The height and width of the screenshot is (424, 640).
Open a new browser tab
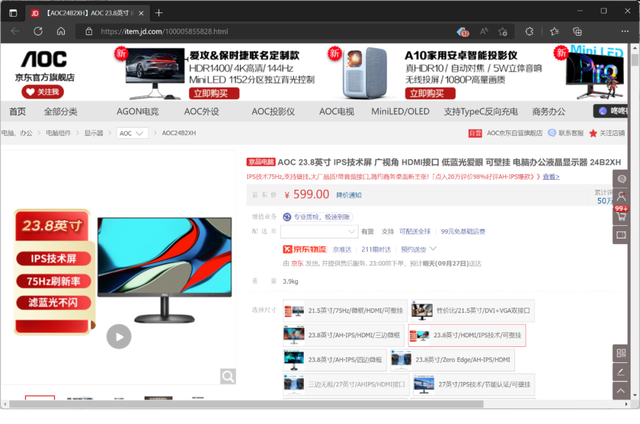pos(159,13)
